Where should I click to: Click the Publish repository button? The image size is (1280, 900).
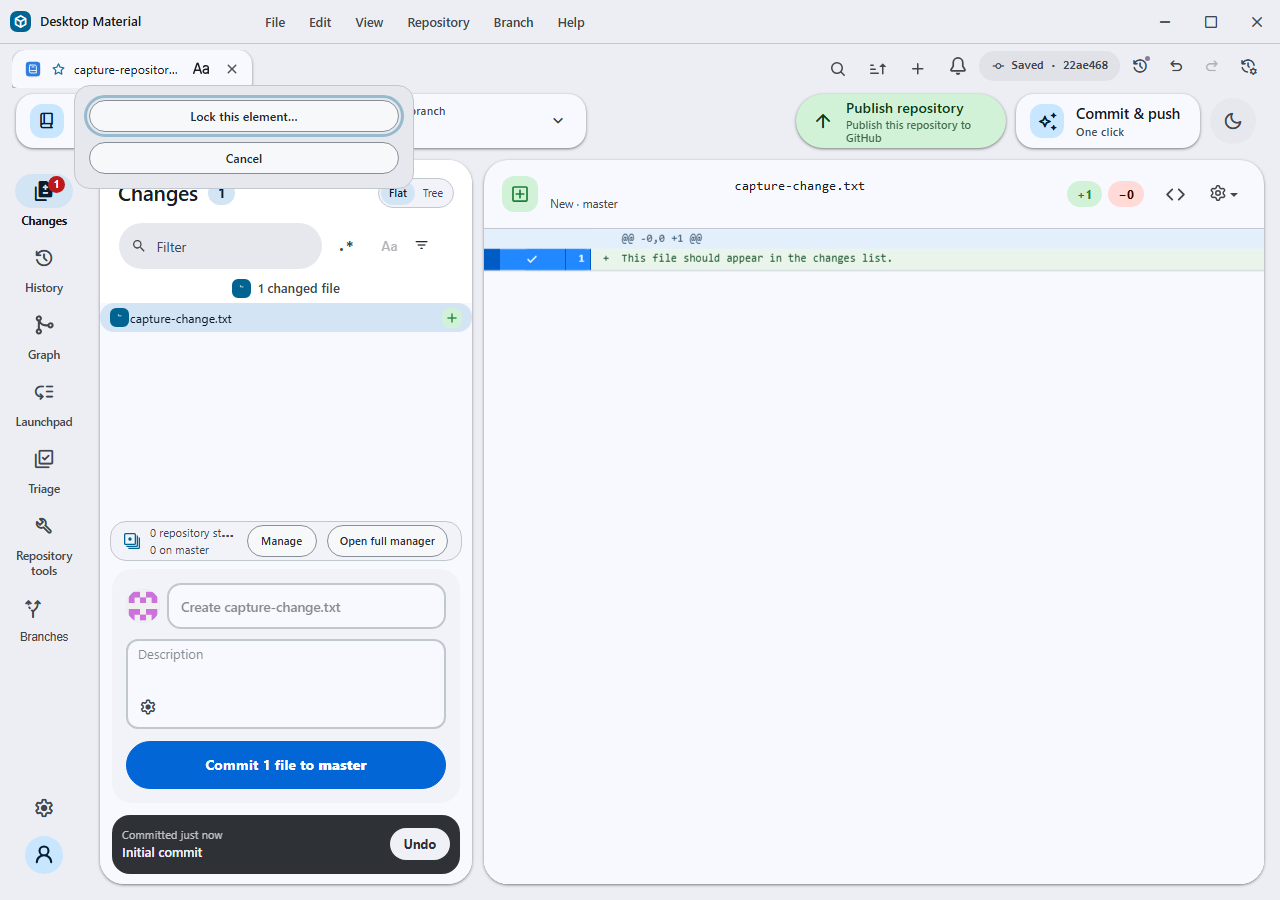pos(901,121)
